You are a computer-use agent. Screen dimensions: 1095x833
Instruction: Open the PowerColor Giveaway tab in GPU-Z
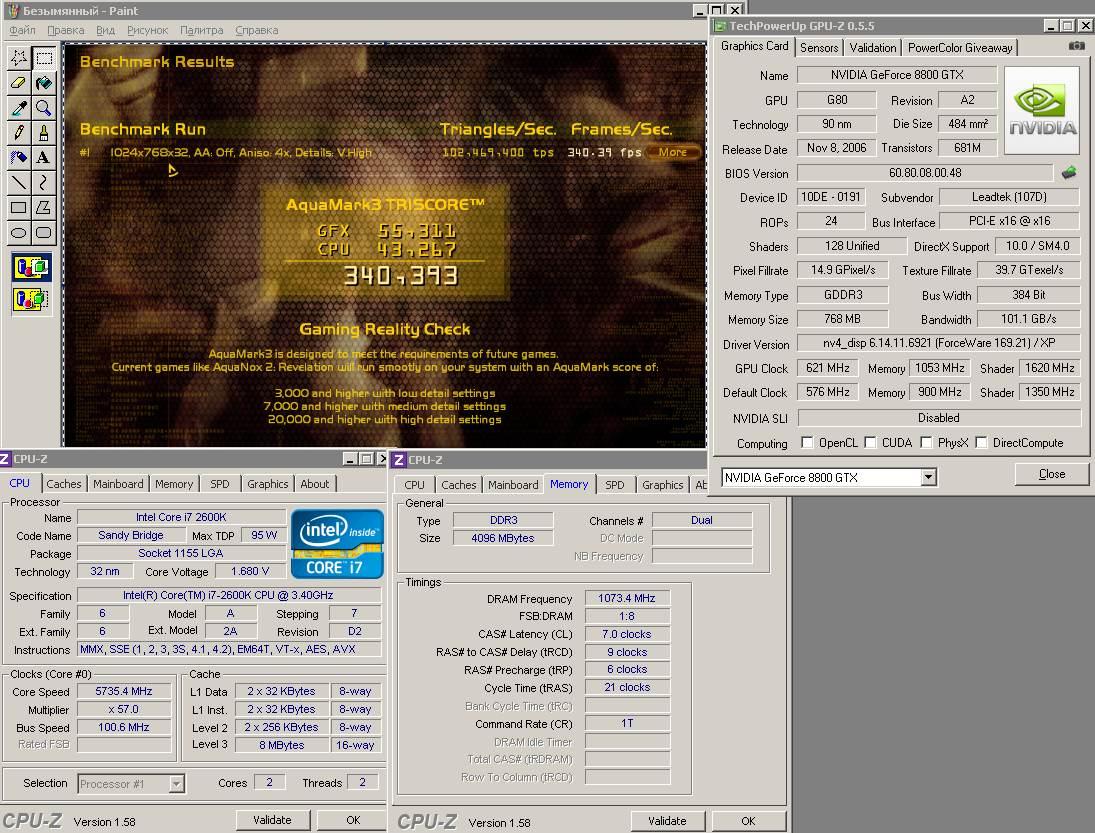click(960, 47)
